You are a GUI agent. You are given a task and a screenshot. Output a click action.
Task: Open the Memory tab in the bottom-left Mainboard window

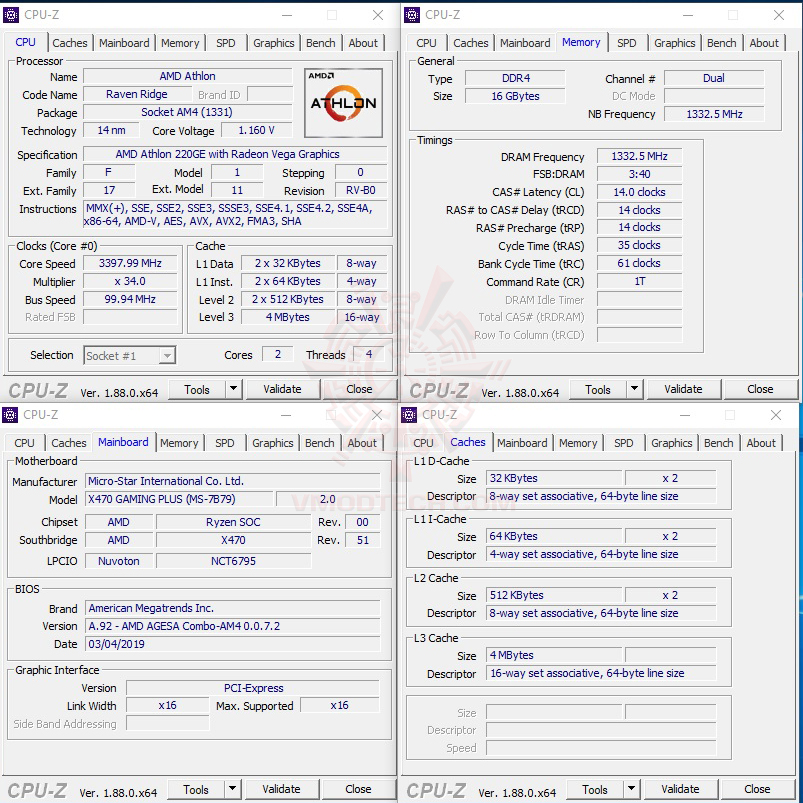coord(179,443)
